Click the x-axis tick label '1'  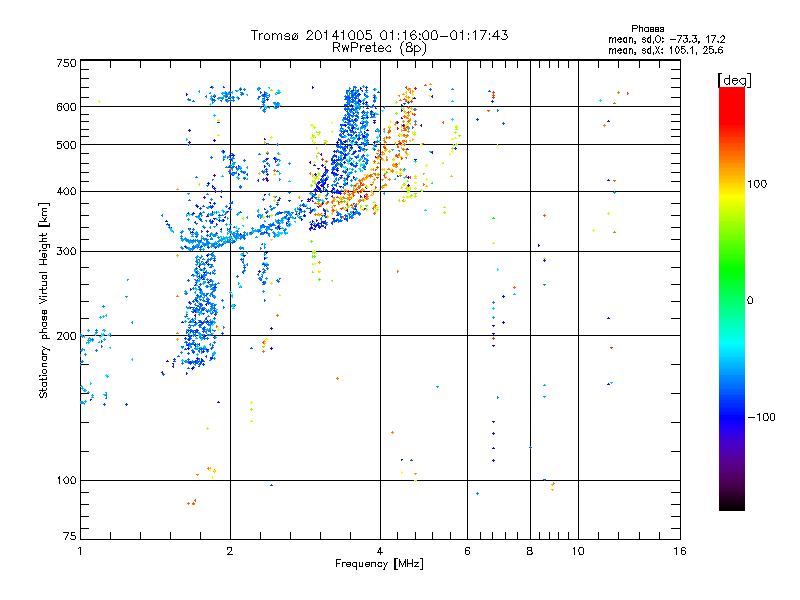coord(80,551)
